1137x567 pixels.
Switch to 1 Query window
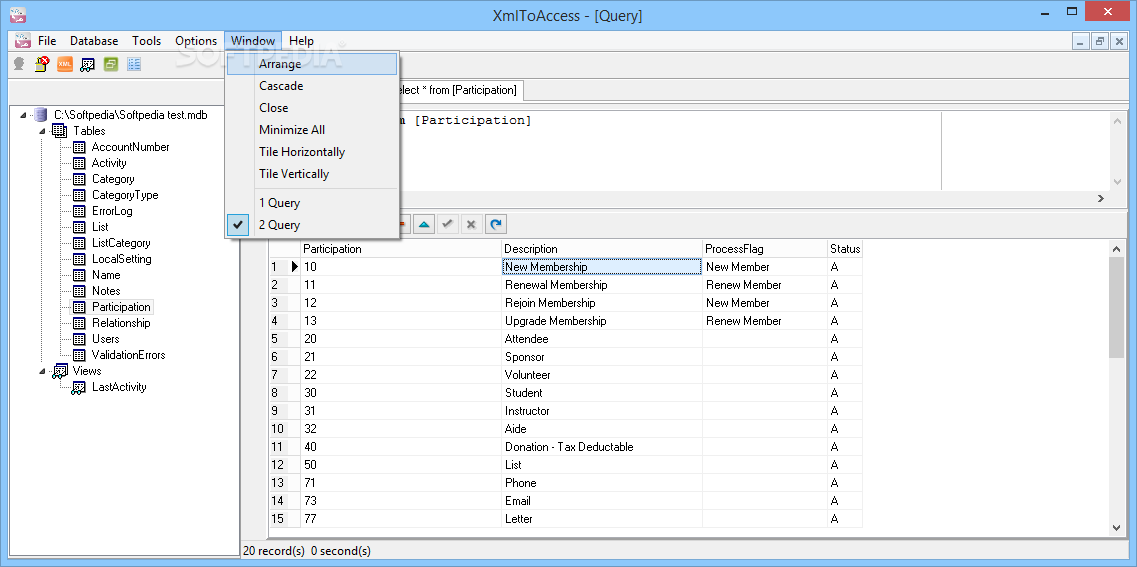coord(312,203)
